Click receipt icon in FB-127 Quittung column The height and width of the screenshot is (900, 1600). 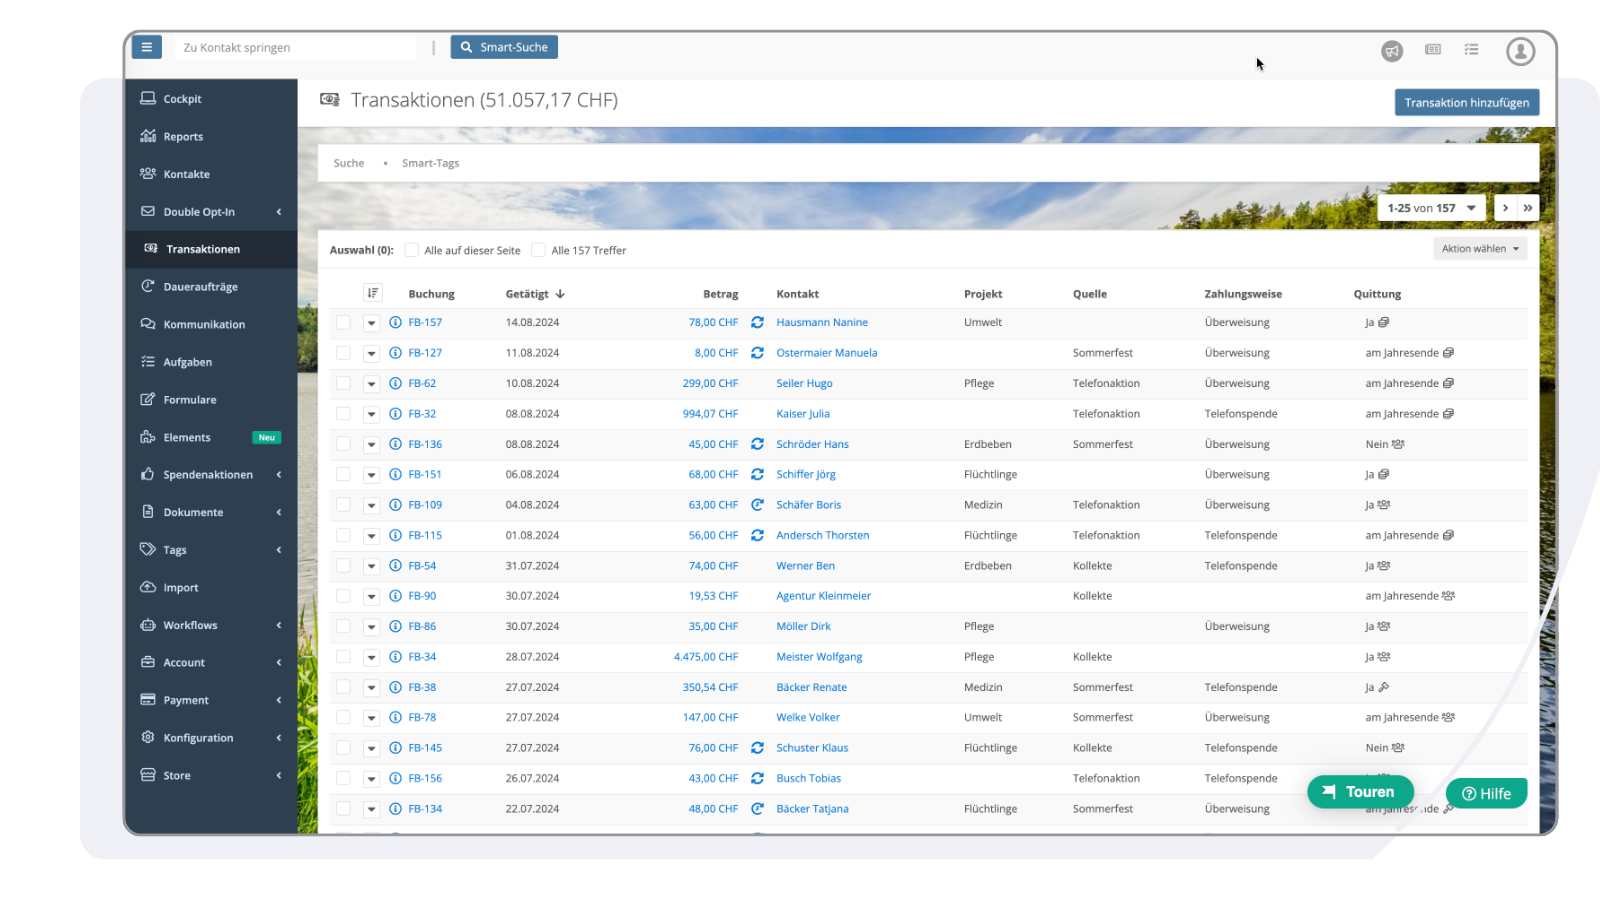pos(1448,353)
